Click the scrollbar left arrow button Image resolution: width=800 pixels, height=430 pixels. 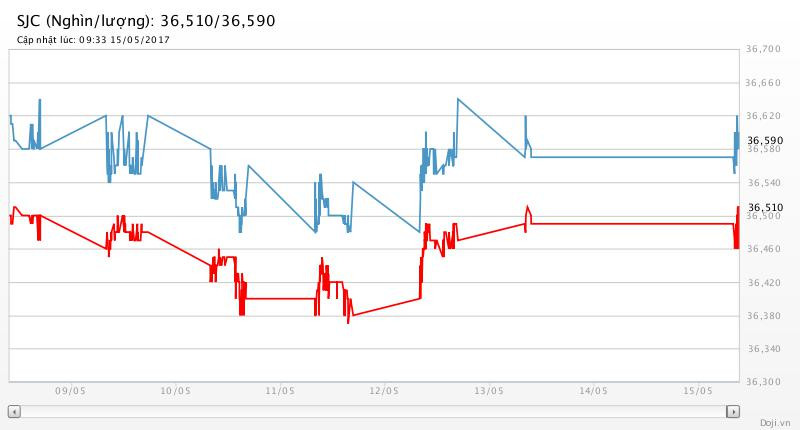pyautogui.click(x=14, y=411)
